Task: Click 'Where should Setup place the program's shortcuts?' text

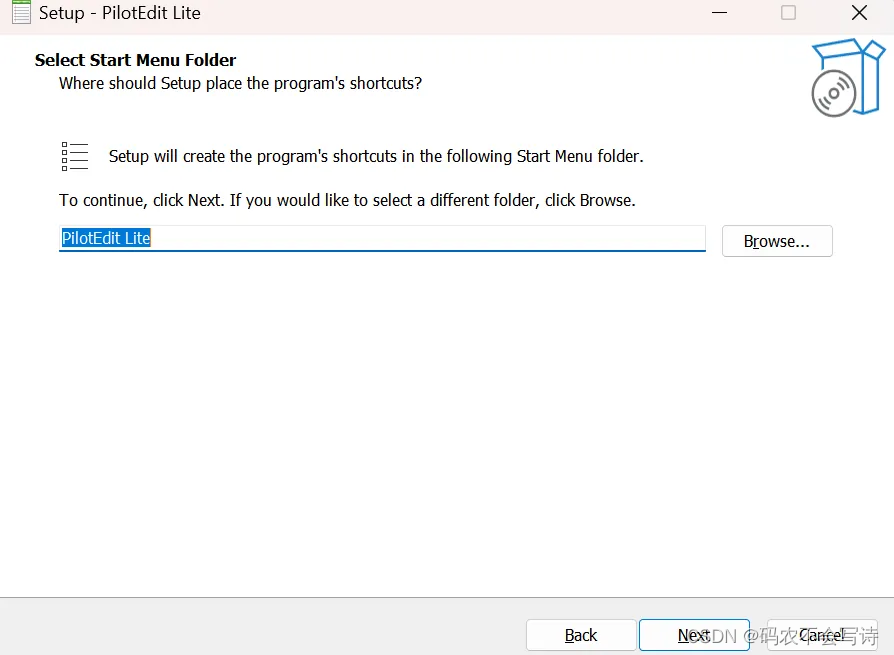Action: coord(241,83)
